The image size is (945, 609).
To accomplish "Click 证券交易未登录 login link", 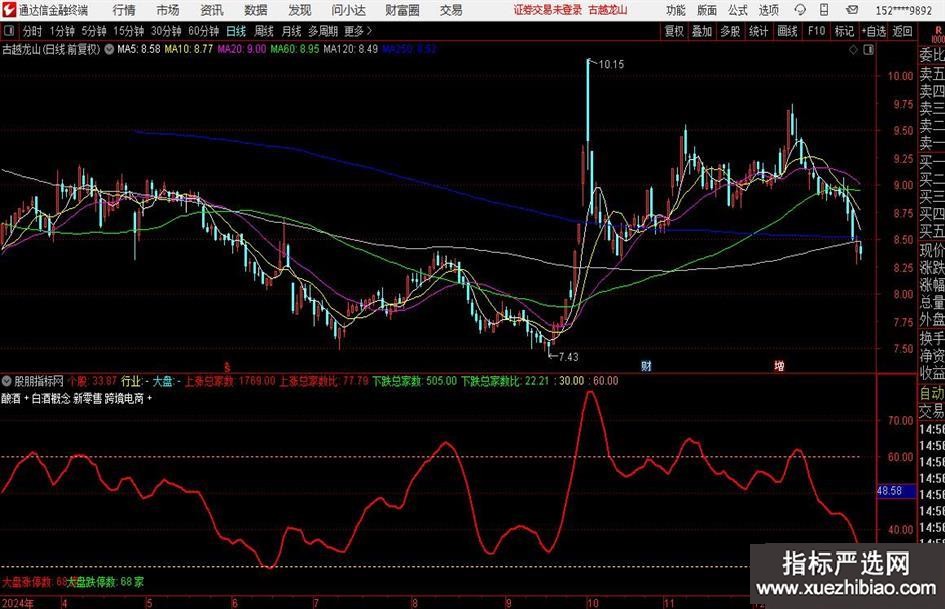I will (548, 10).
